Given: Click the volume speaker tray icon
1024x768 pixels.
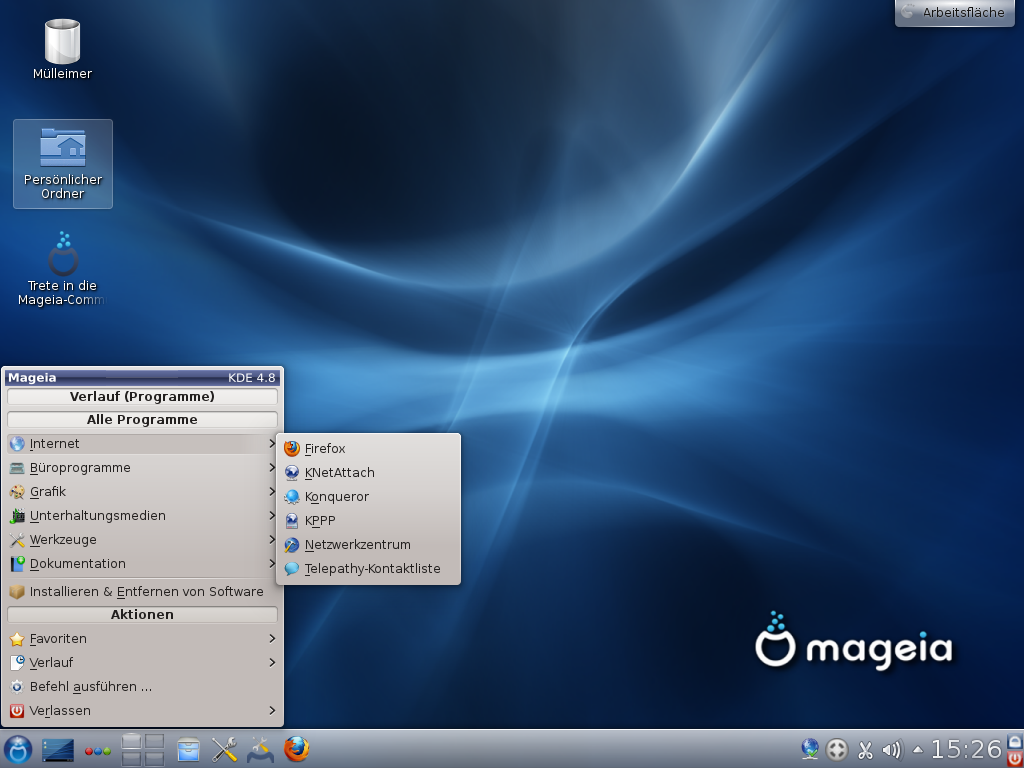Looking at the screenshot, I should [x=891, y=750].
